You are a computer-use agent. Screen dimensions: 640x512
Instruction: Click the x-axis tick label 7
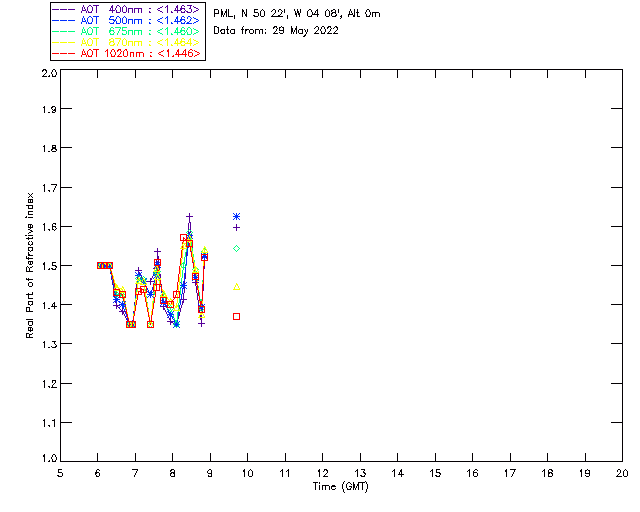point(135,473)
